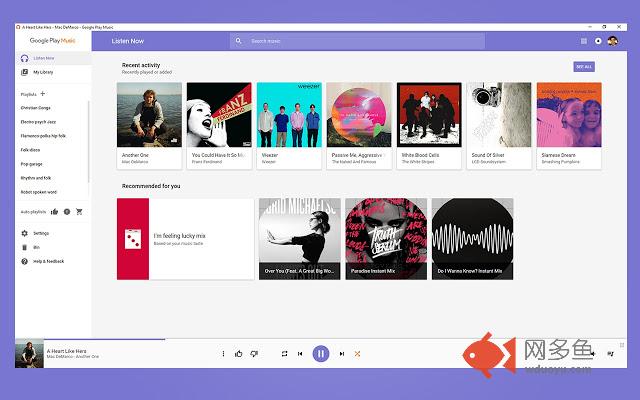
Task: Open the Sound Of Silver album cover
Action: (x=499, y=115)
